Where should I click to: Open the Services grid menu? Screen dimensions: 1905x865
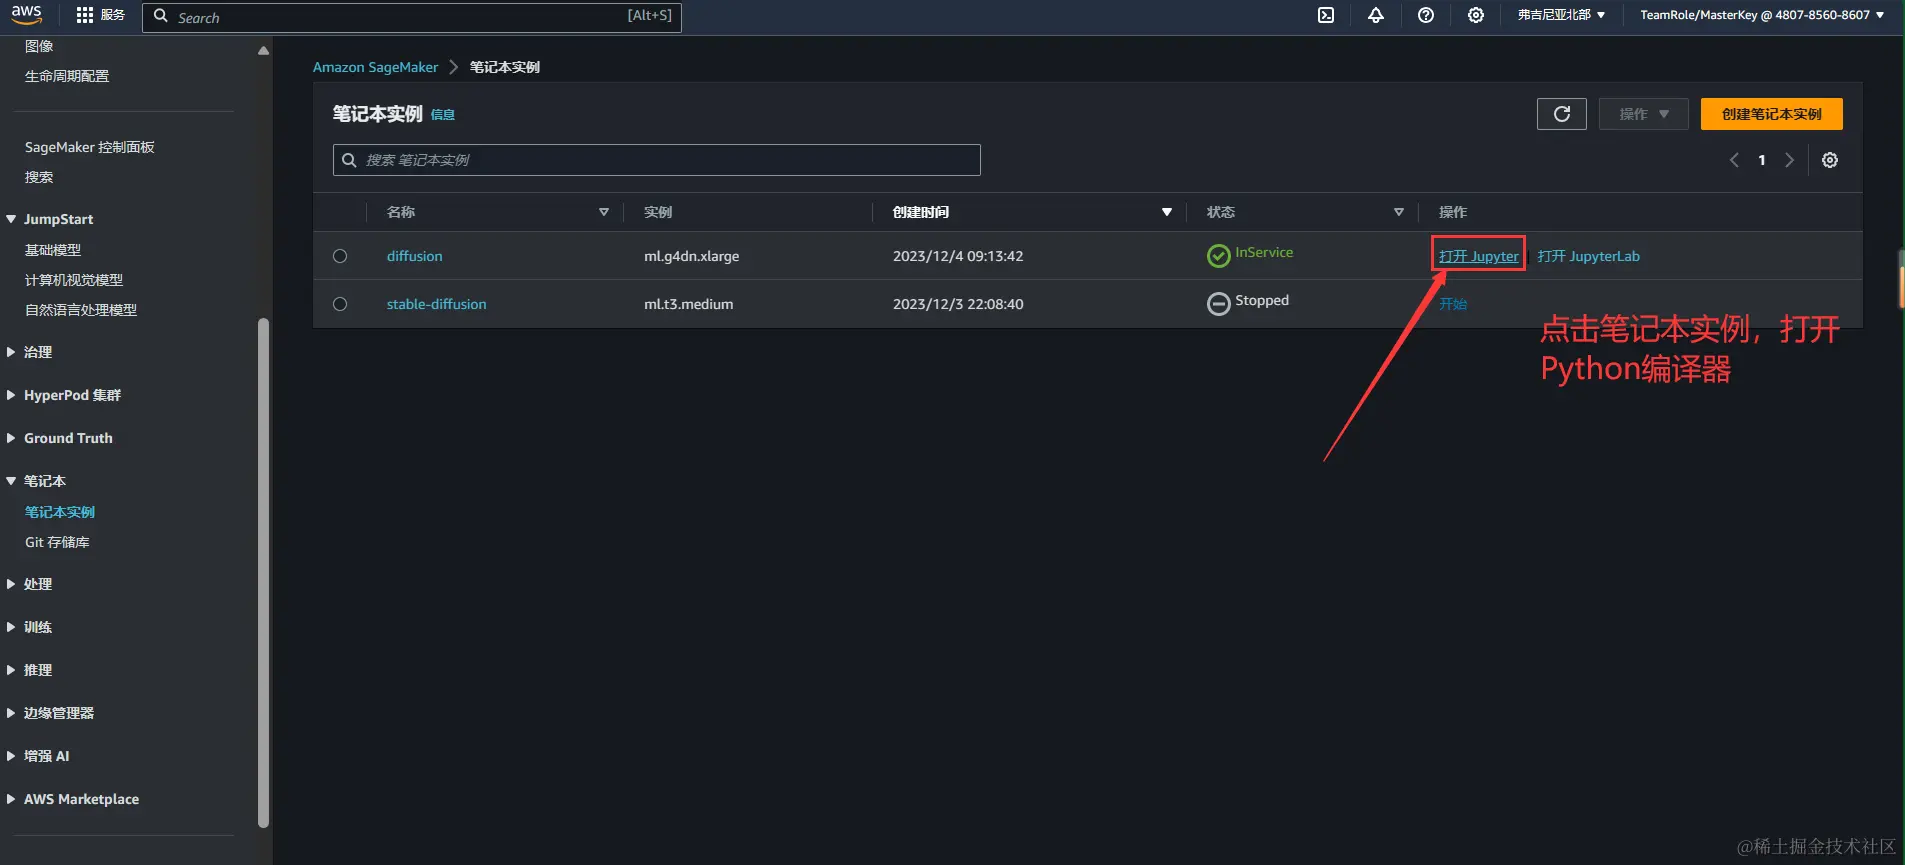(x=100, y=15)
